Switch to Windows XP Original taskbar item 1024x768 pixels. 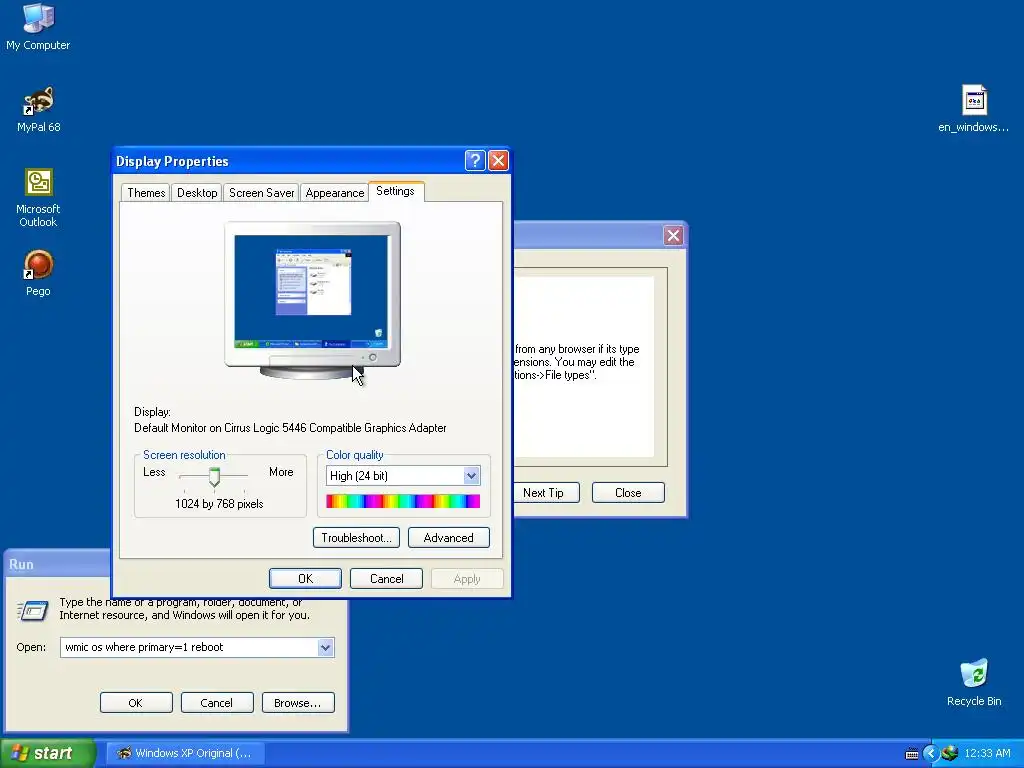(x=185, y=753)
